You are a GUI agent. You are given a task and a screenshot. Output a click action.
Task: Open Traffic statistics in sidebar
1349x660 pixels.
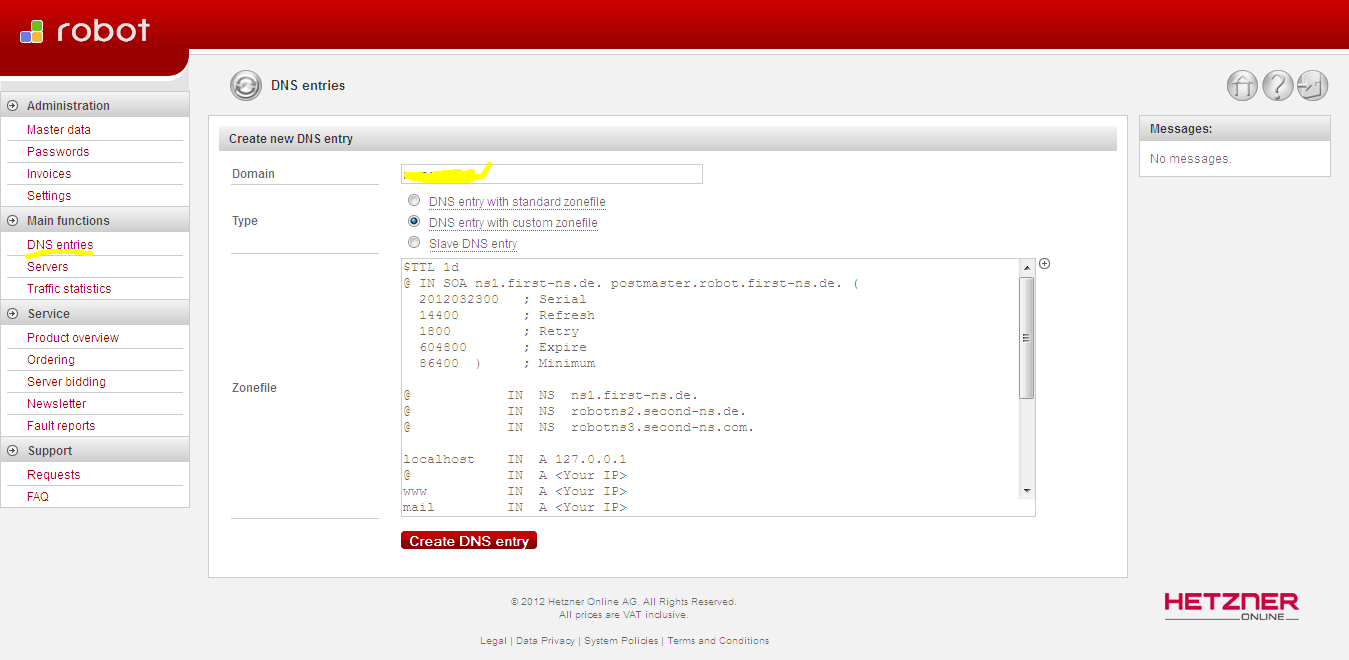click(69, 289)
